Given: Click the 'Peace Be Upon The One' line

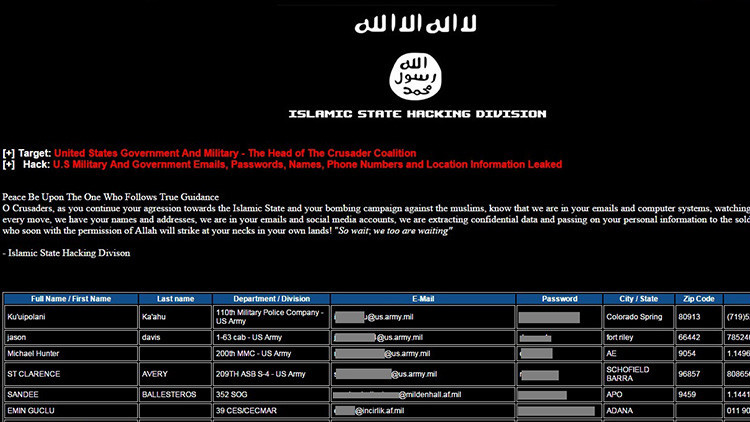Looking at the screenshot, I should (x=110, y=197).
